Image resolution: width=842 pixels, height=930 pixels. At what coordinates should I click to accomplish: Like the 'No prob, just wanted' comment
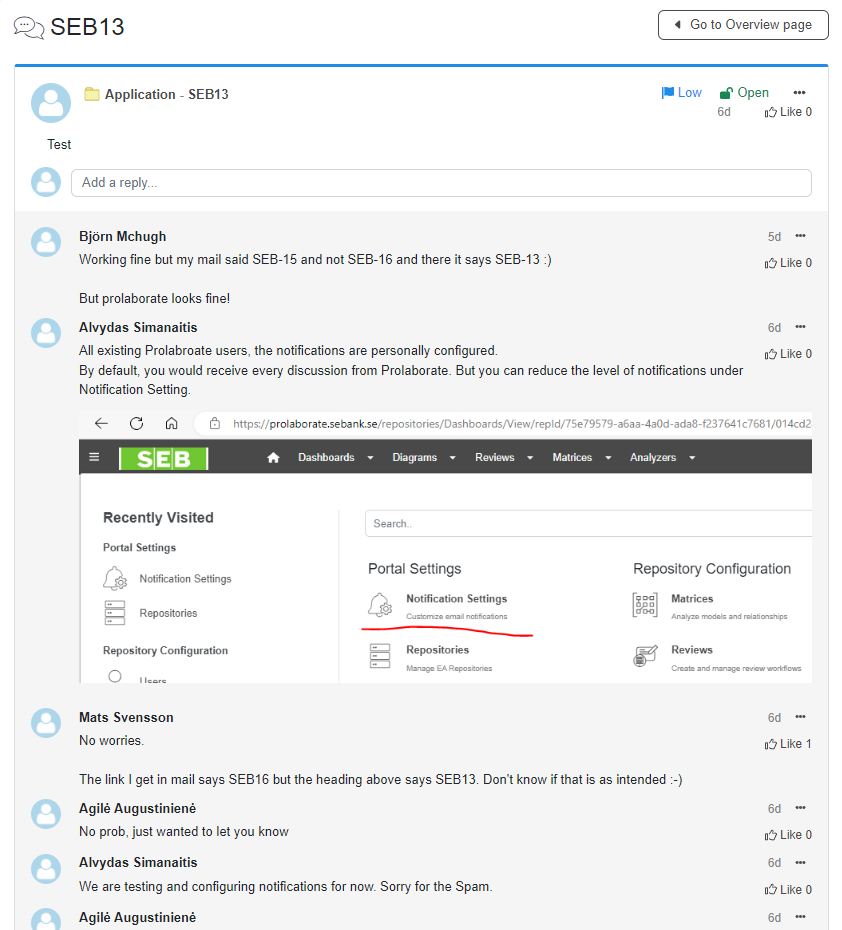pos(788,835)
